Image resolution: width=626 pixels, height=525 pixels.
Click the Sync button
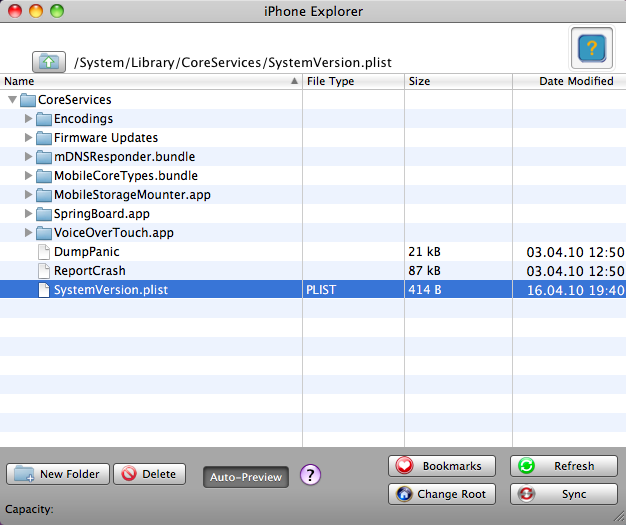point(564,494)
